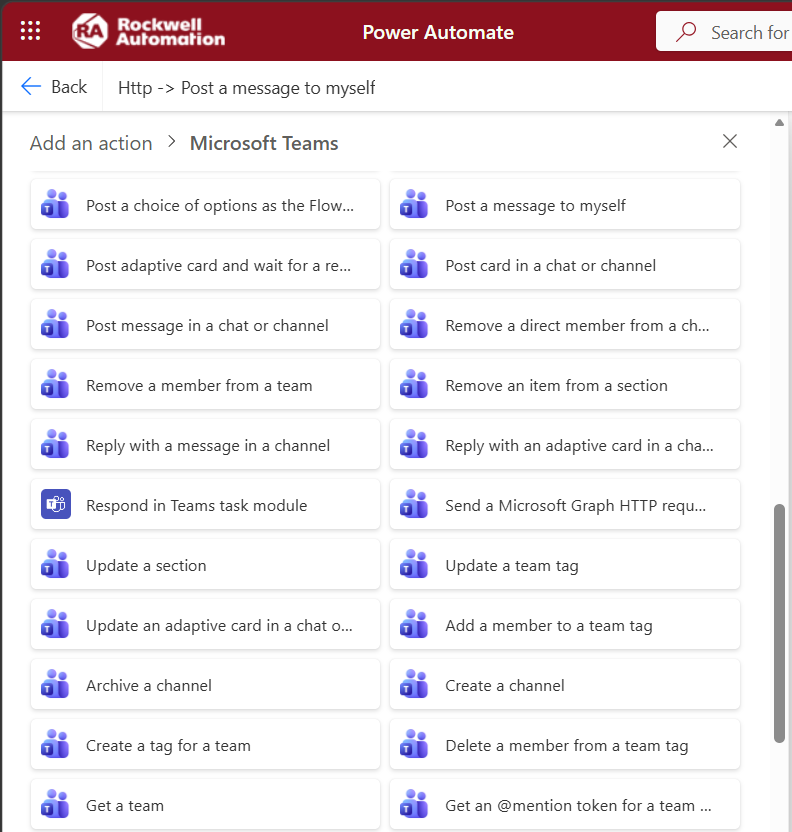Select the Get a team action
Screen dimensions: 792x832
(205, 804)
